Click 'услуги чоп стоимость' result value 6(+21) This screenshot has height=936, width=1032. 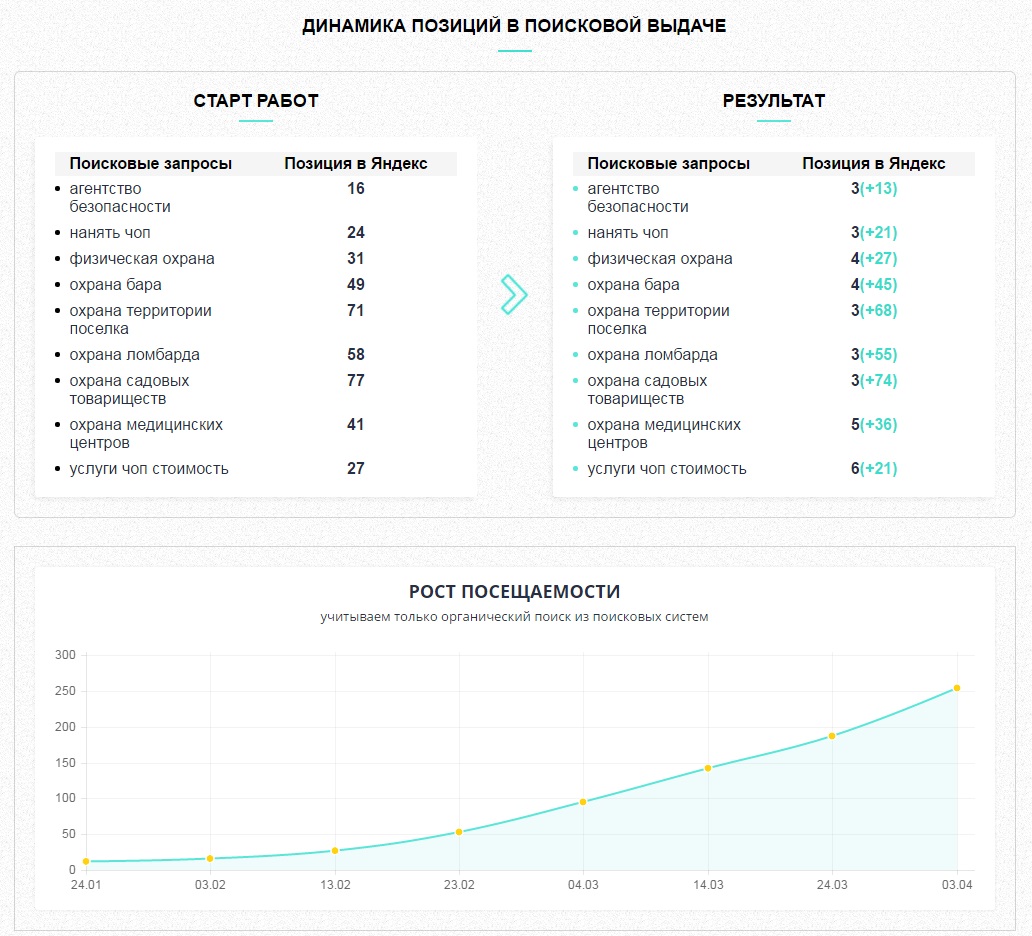pyautogui.click(x=873, y=468)
